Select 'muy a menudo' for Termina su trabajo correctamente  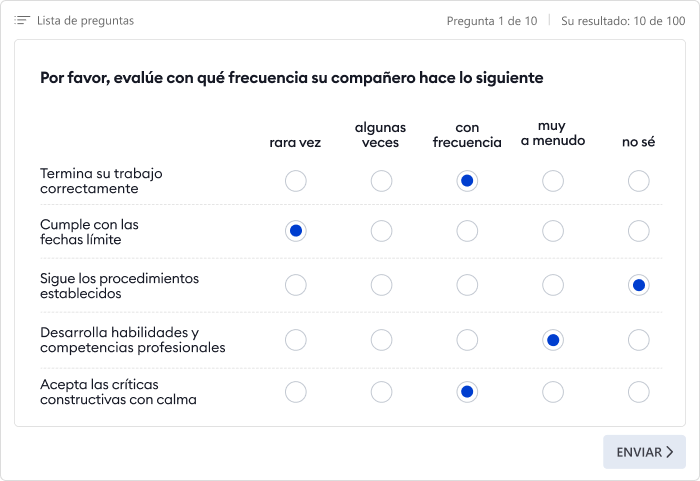(553, 181)
